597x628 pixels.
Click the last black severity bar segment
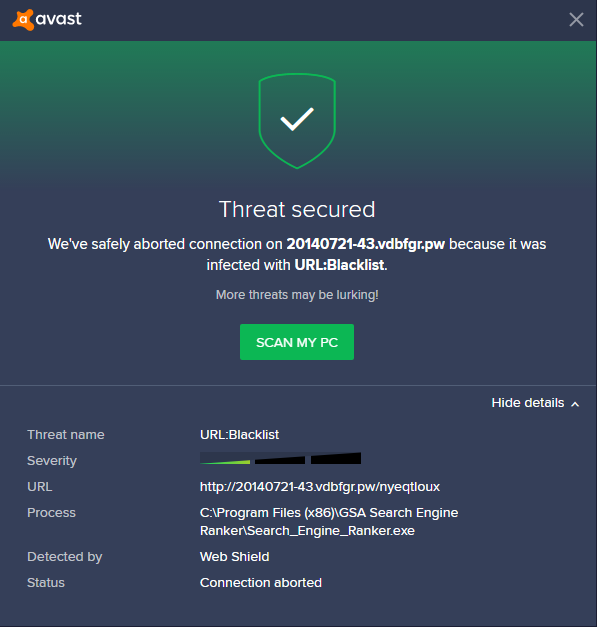(x=336, y=458)
